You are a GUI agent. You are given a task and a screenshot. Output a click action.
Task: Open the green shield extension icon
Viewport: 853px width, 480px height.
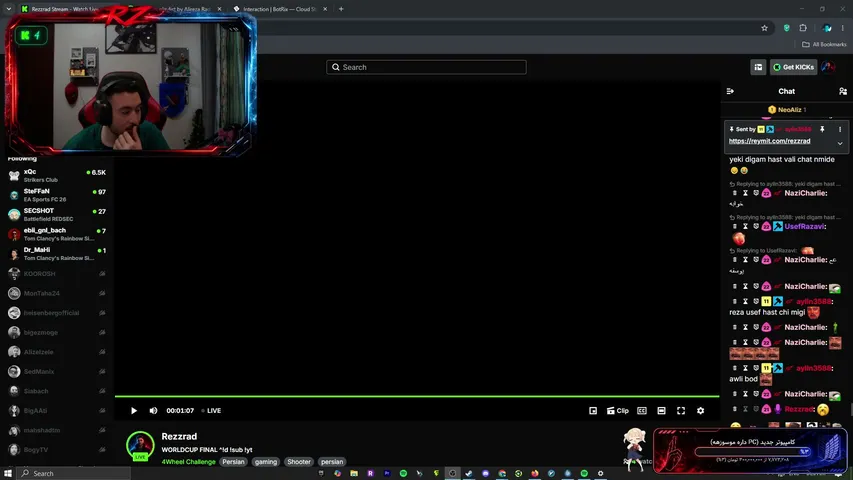[x=787, y=28]
